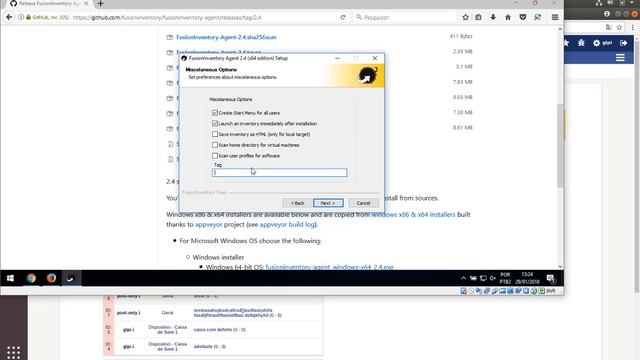Open the Ubuntu show applications grid

click(x=13, y=352)
